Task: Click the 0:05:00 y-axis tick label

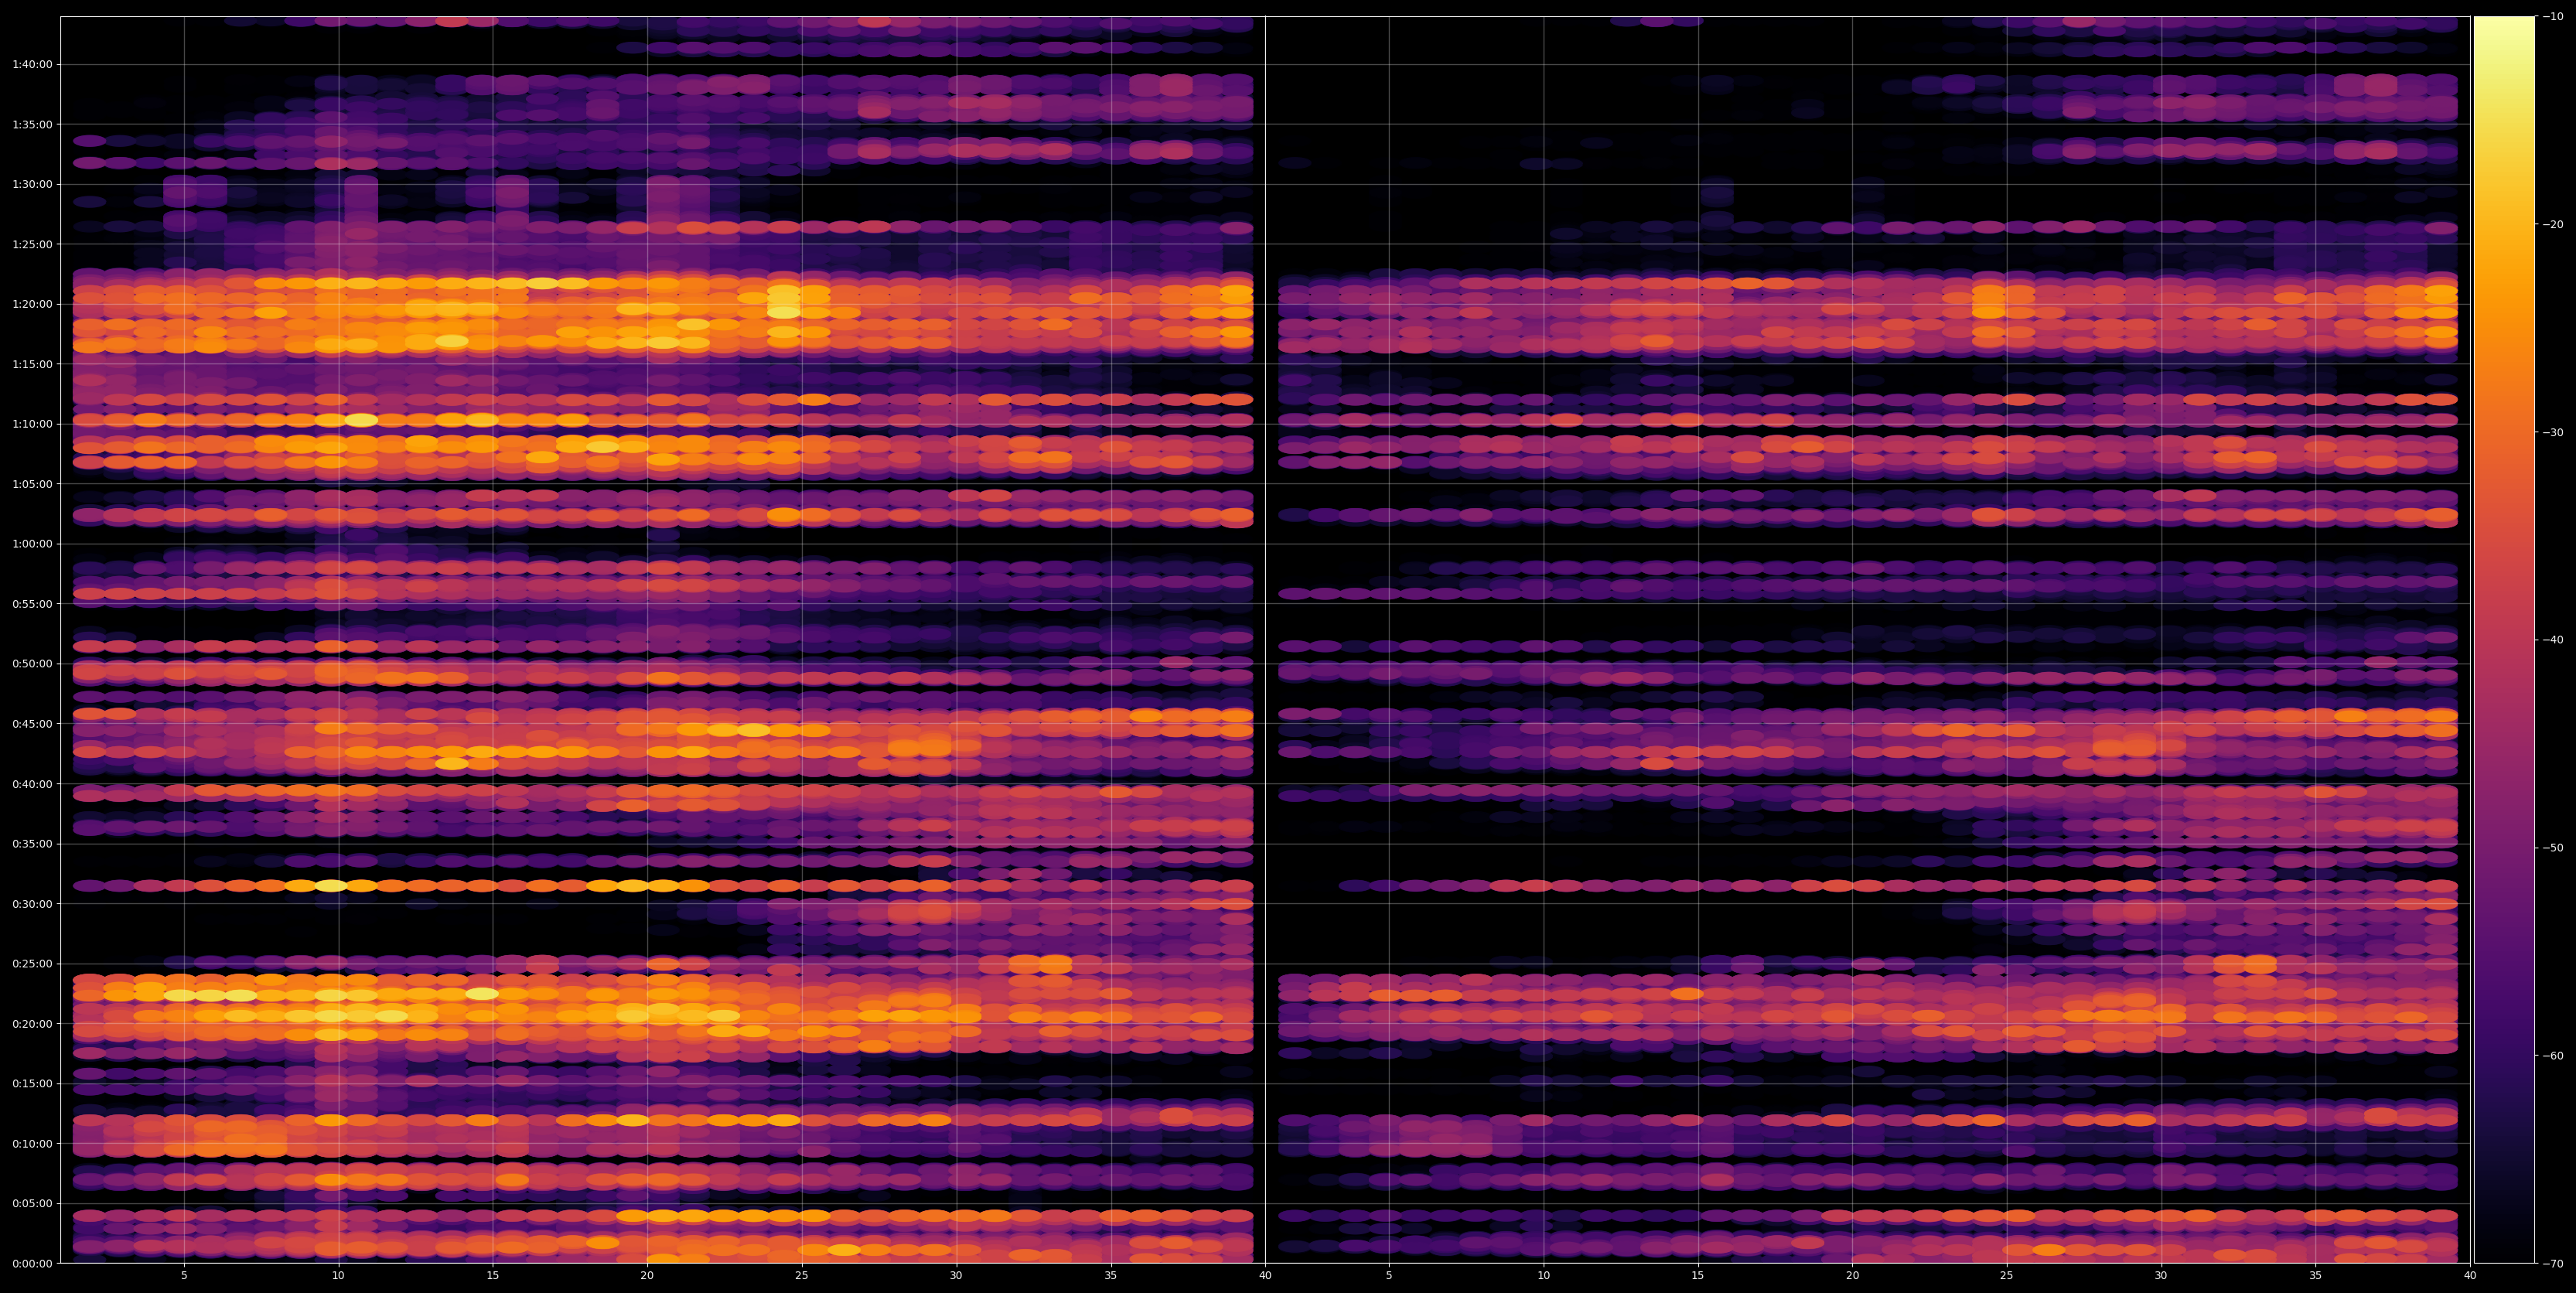Action: [x=32, y=1204]
